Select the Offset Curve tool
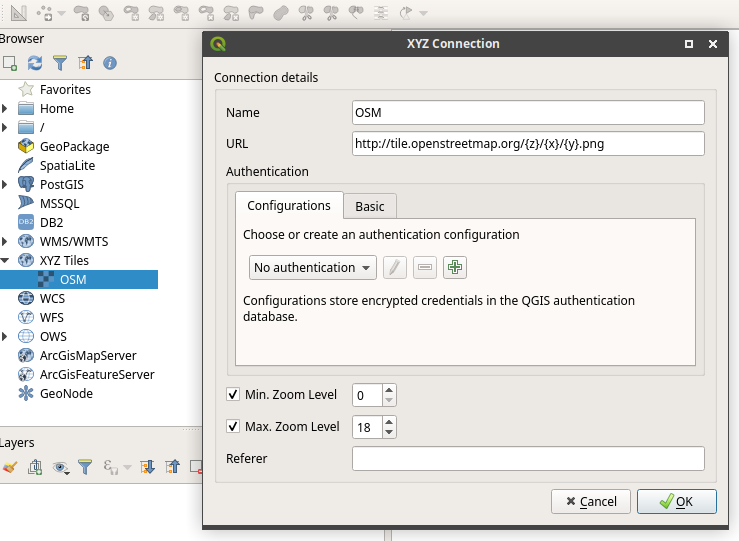Image resolution: width=739 pixels, height=541 pixels. click(x=281, y=13)
